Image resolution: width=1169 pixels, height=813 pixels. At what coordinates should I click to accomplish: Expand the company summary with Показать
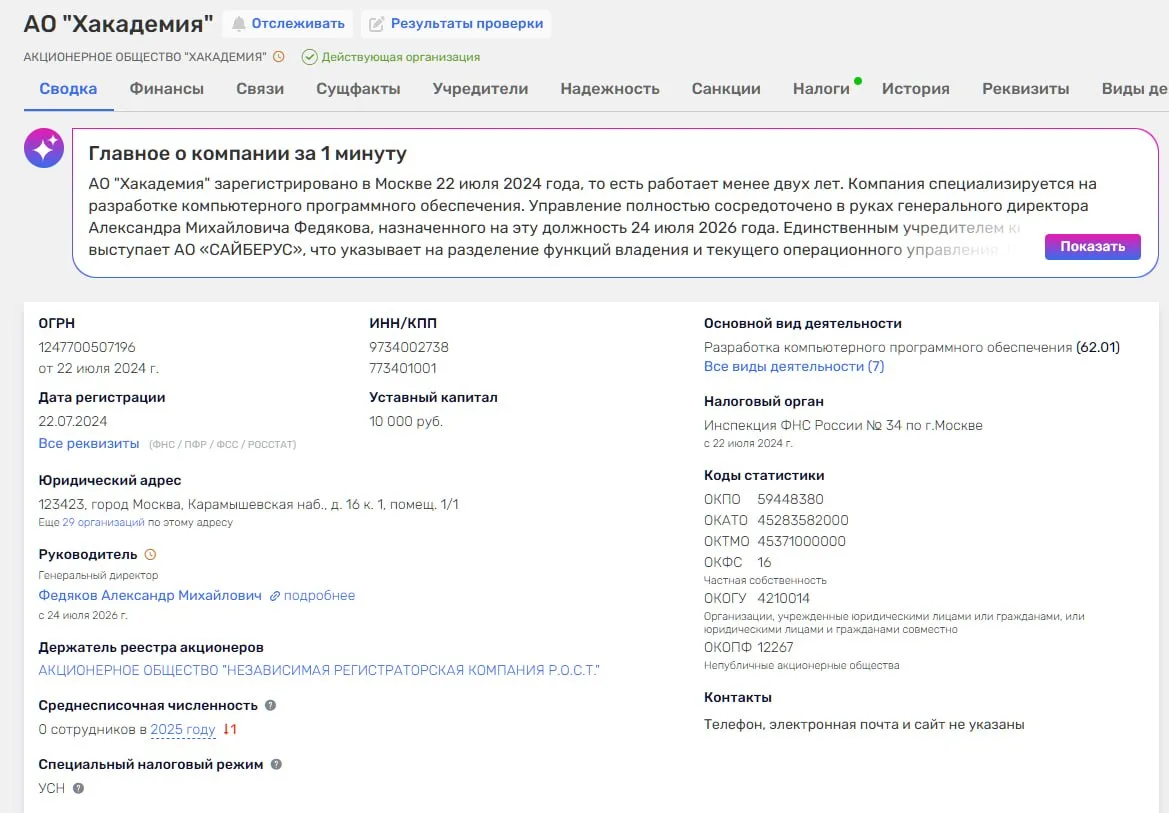click(x=1092, y=247)
